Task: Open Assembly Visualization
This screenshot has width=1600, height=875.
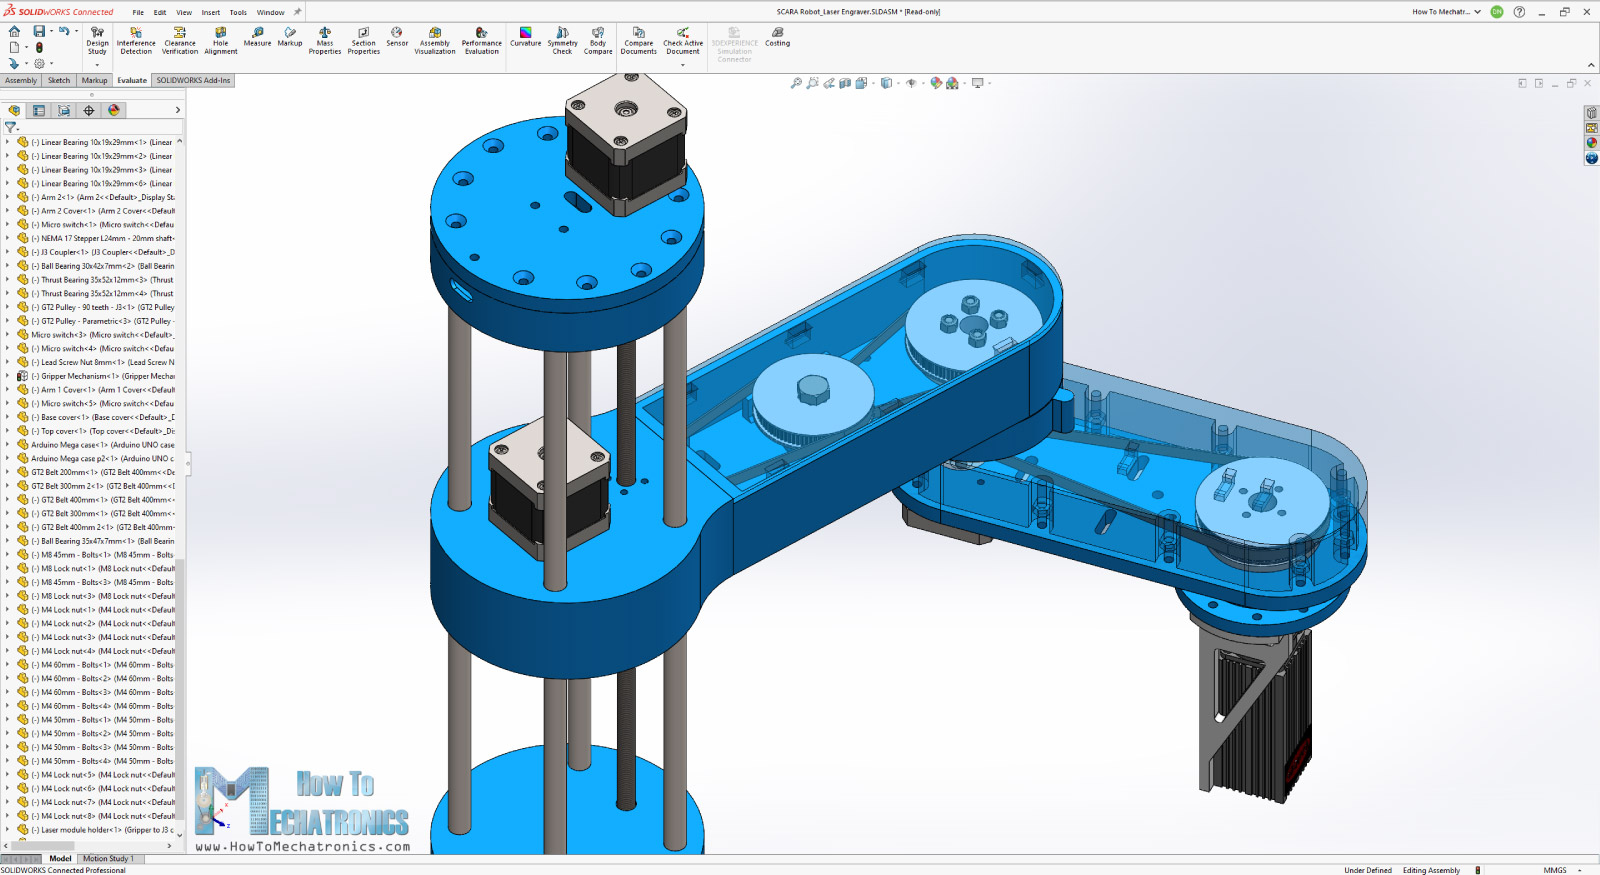Action: 435,39
